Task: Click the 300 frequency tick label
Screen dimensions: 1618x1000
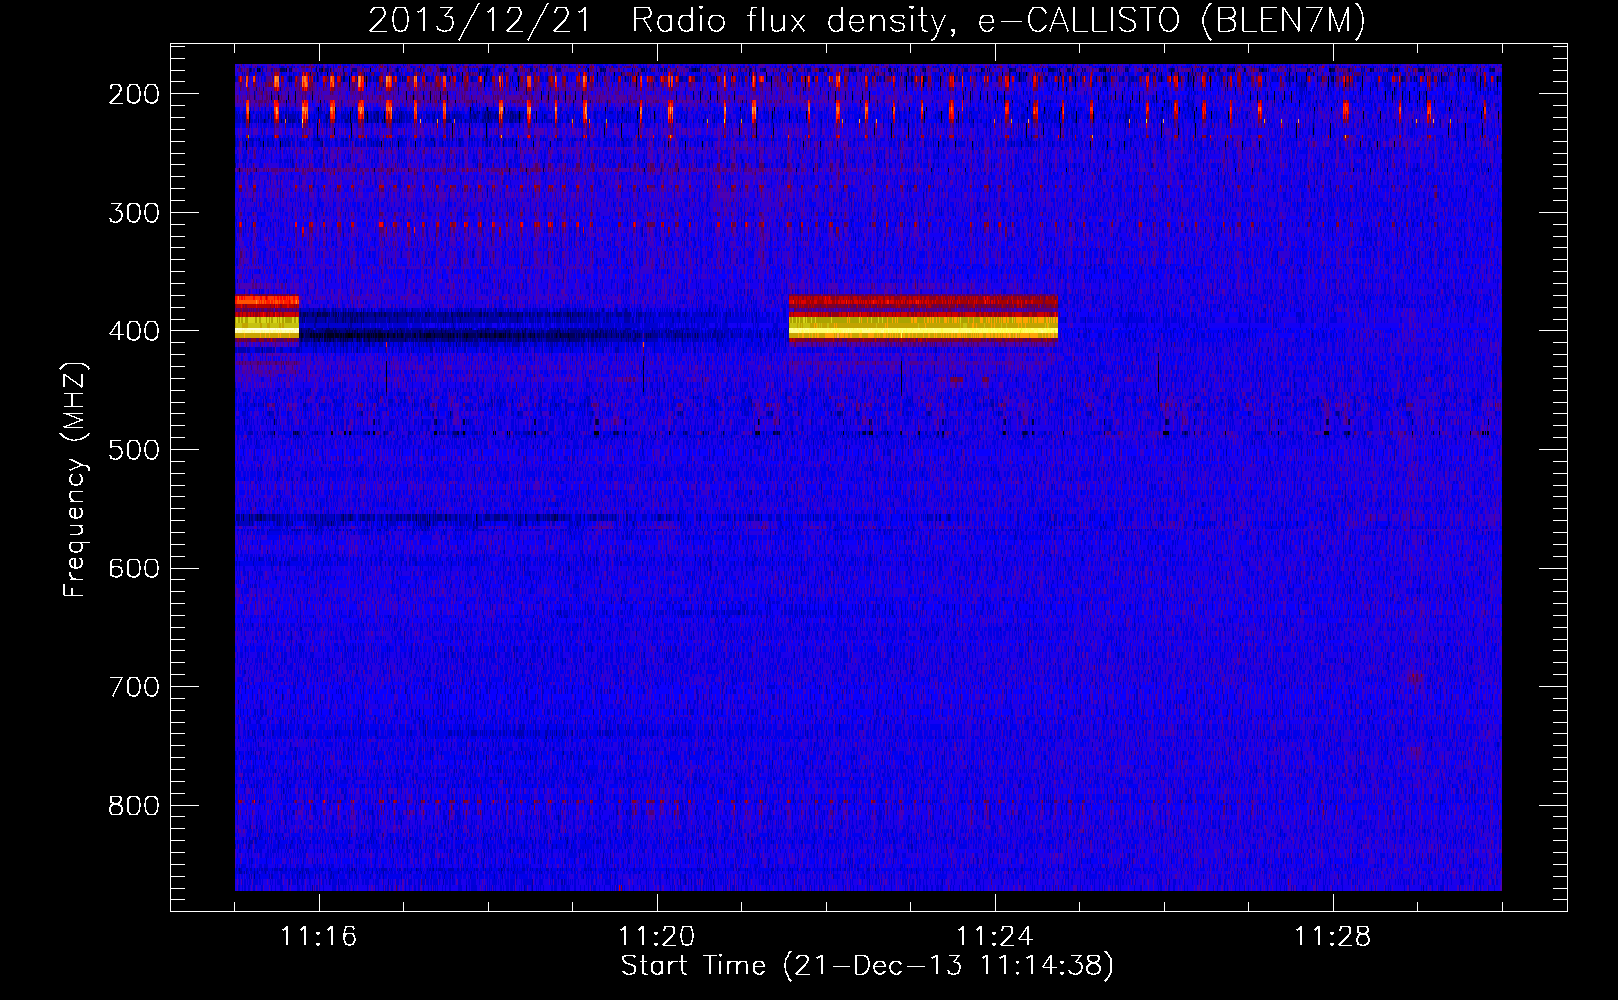Action: tap(134, 213)
